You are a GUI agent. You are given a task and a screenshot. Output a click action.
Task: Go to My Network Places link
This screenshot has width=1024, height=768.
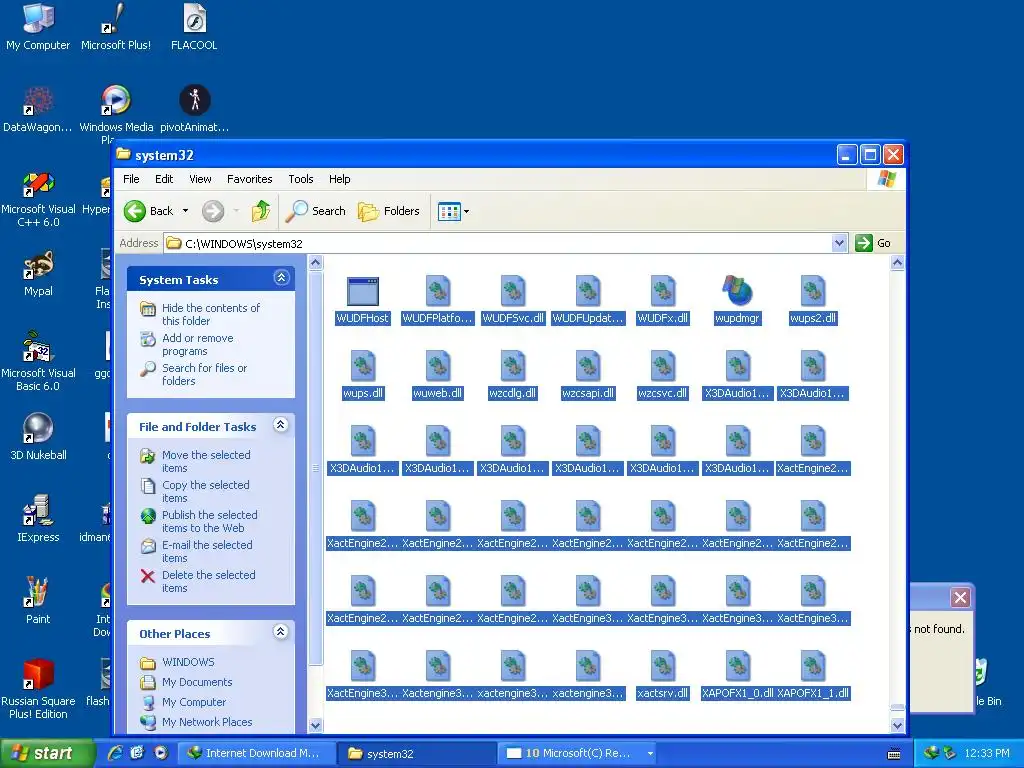(207, 722)
